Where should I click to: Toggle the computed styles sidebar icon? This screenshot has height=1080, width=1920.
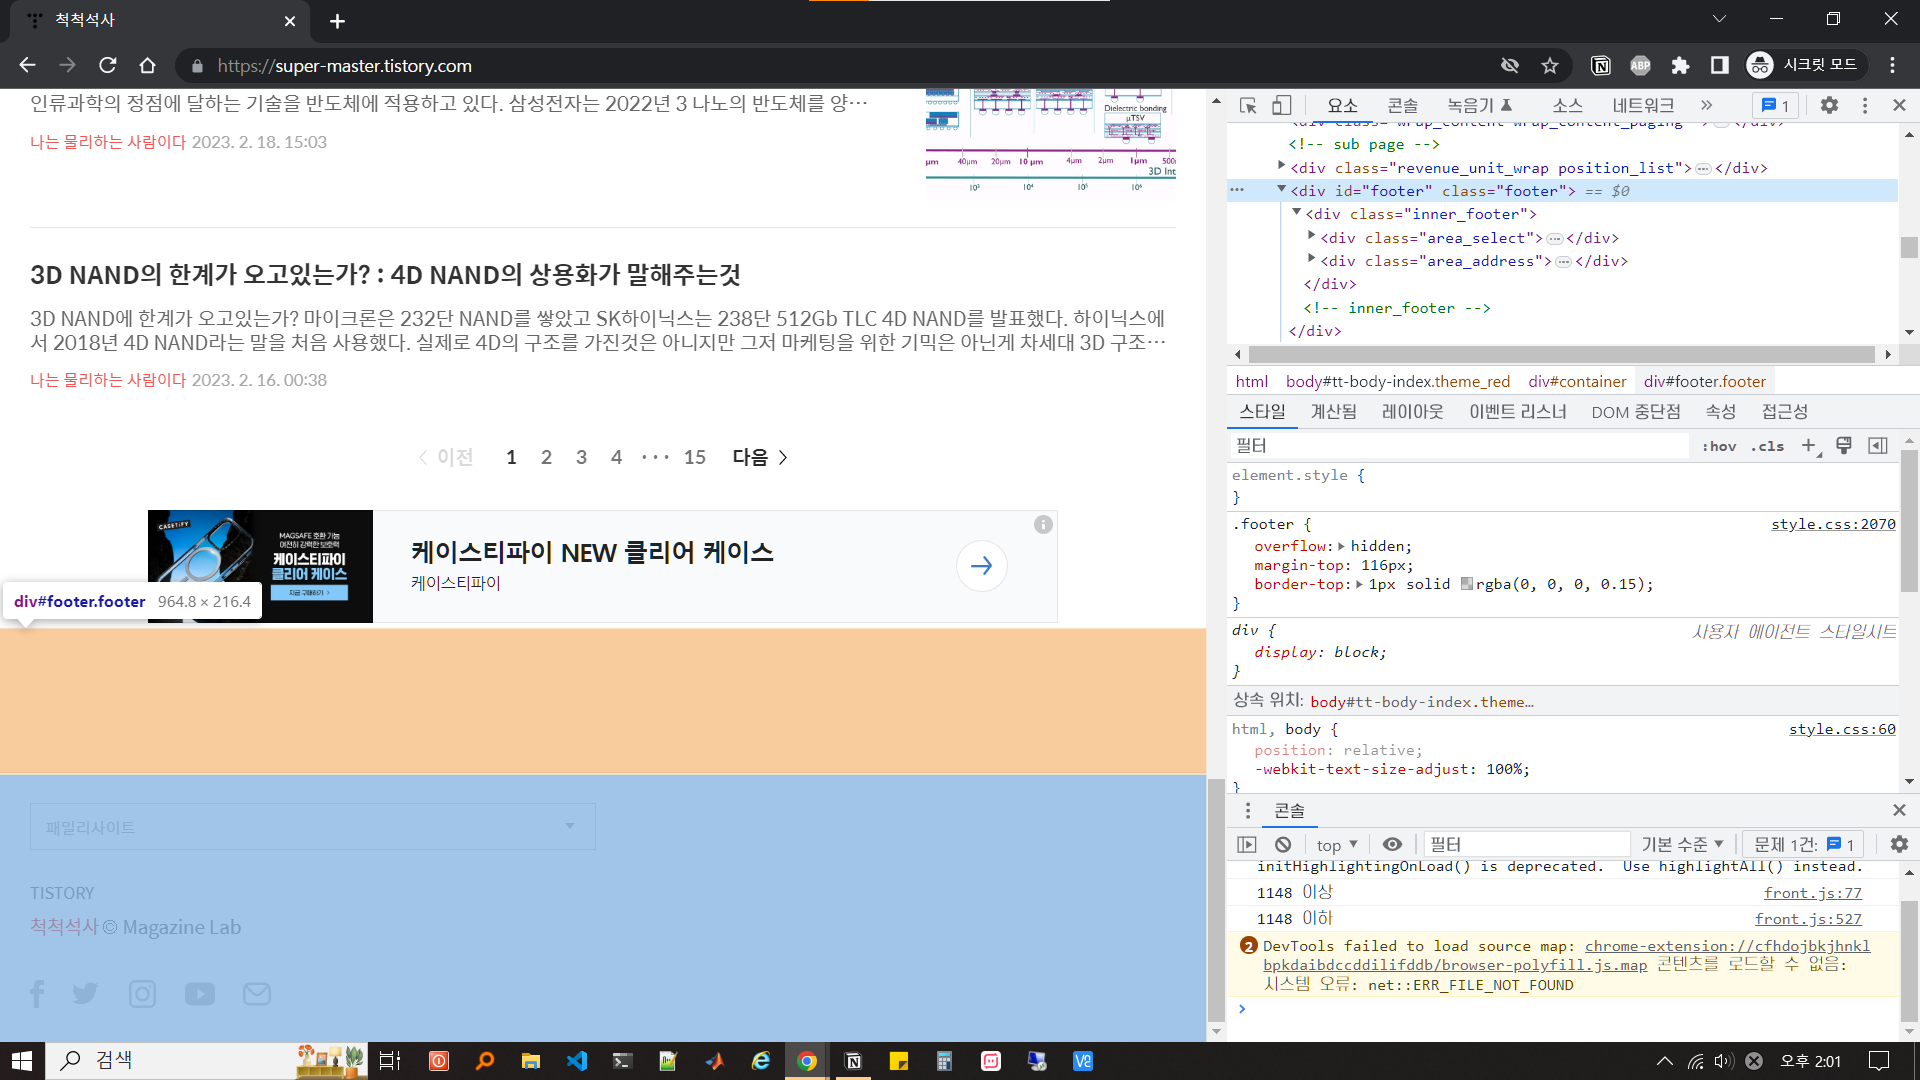(1878, 446)
